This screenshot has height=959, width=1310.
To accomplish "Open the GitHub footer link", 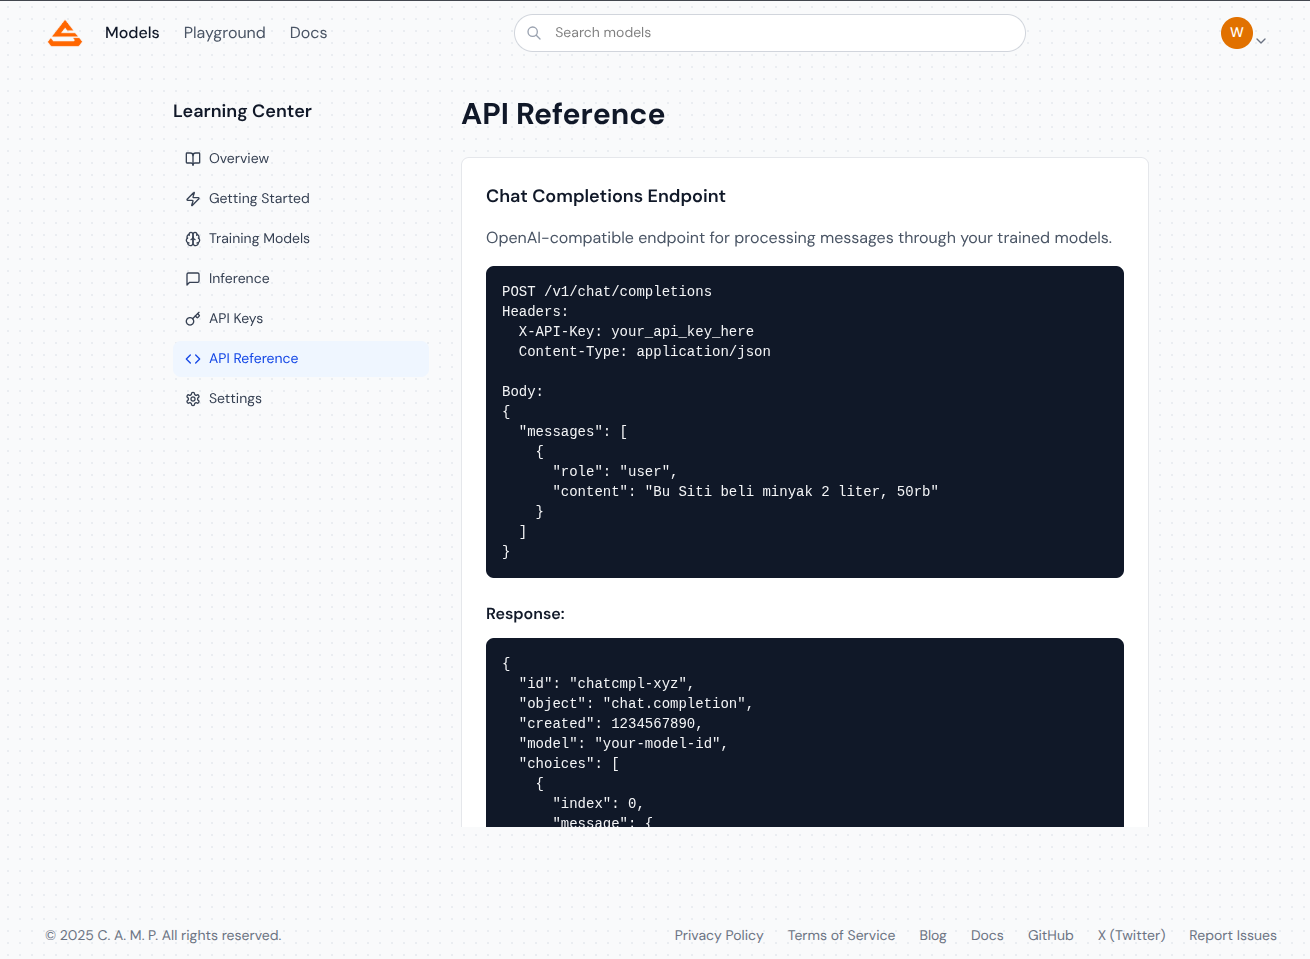I will (1051, 935).
